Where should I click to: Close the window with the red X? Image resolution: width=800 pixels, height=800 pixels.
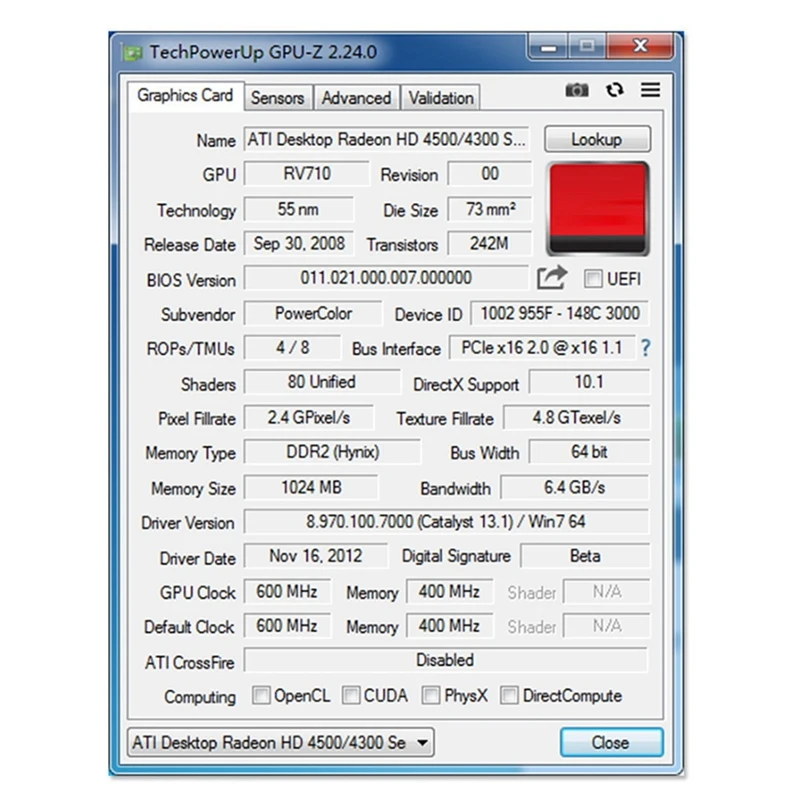coord(640,47)
